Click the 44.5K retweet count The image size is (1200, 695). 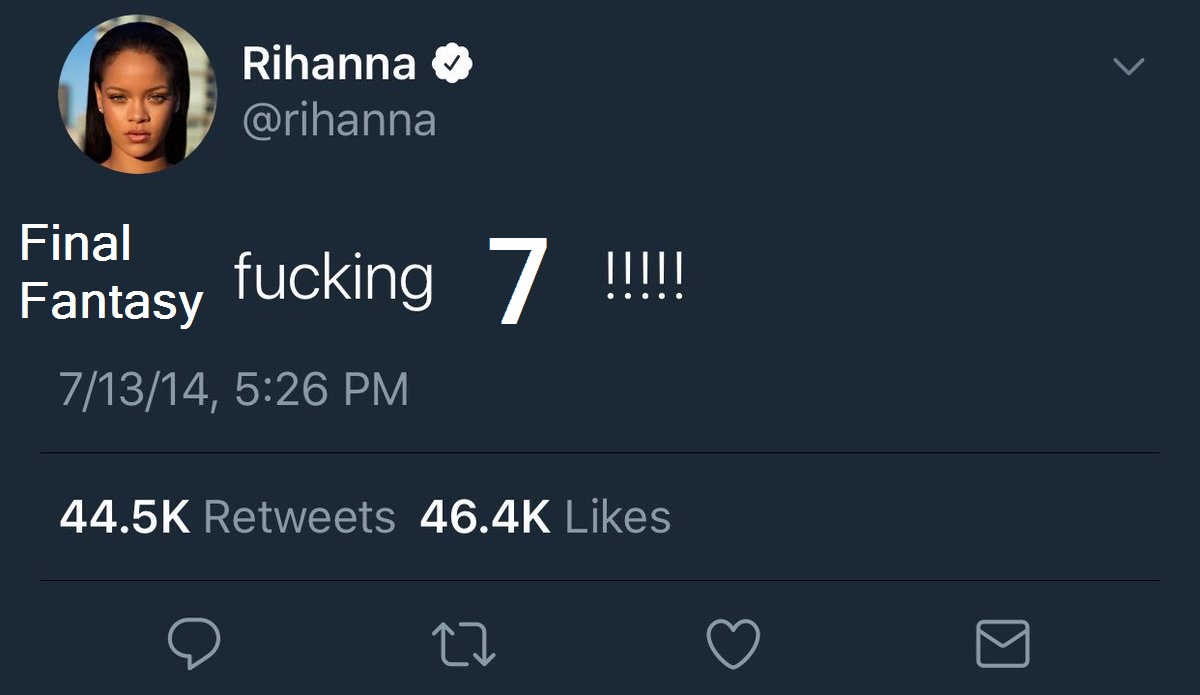125,517
